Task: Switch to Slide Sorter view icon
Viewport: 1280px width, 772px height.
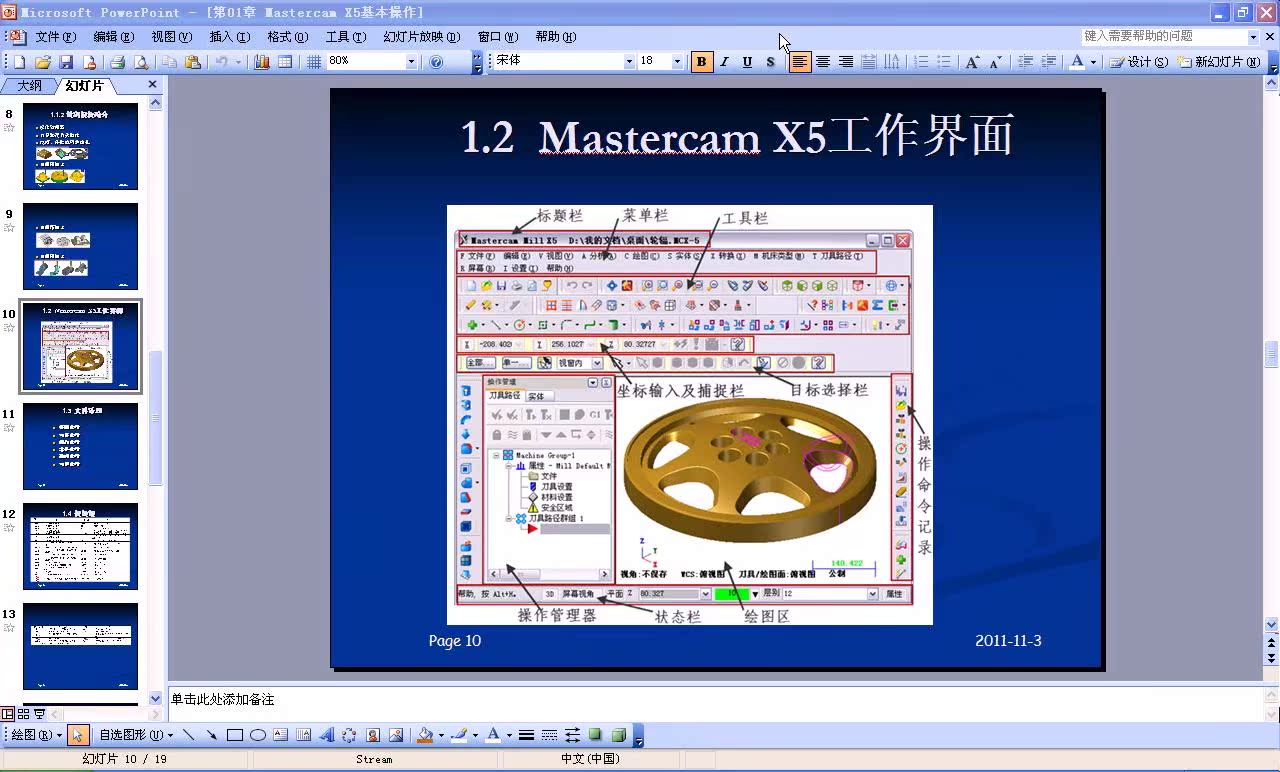Action: pos(23,714)
